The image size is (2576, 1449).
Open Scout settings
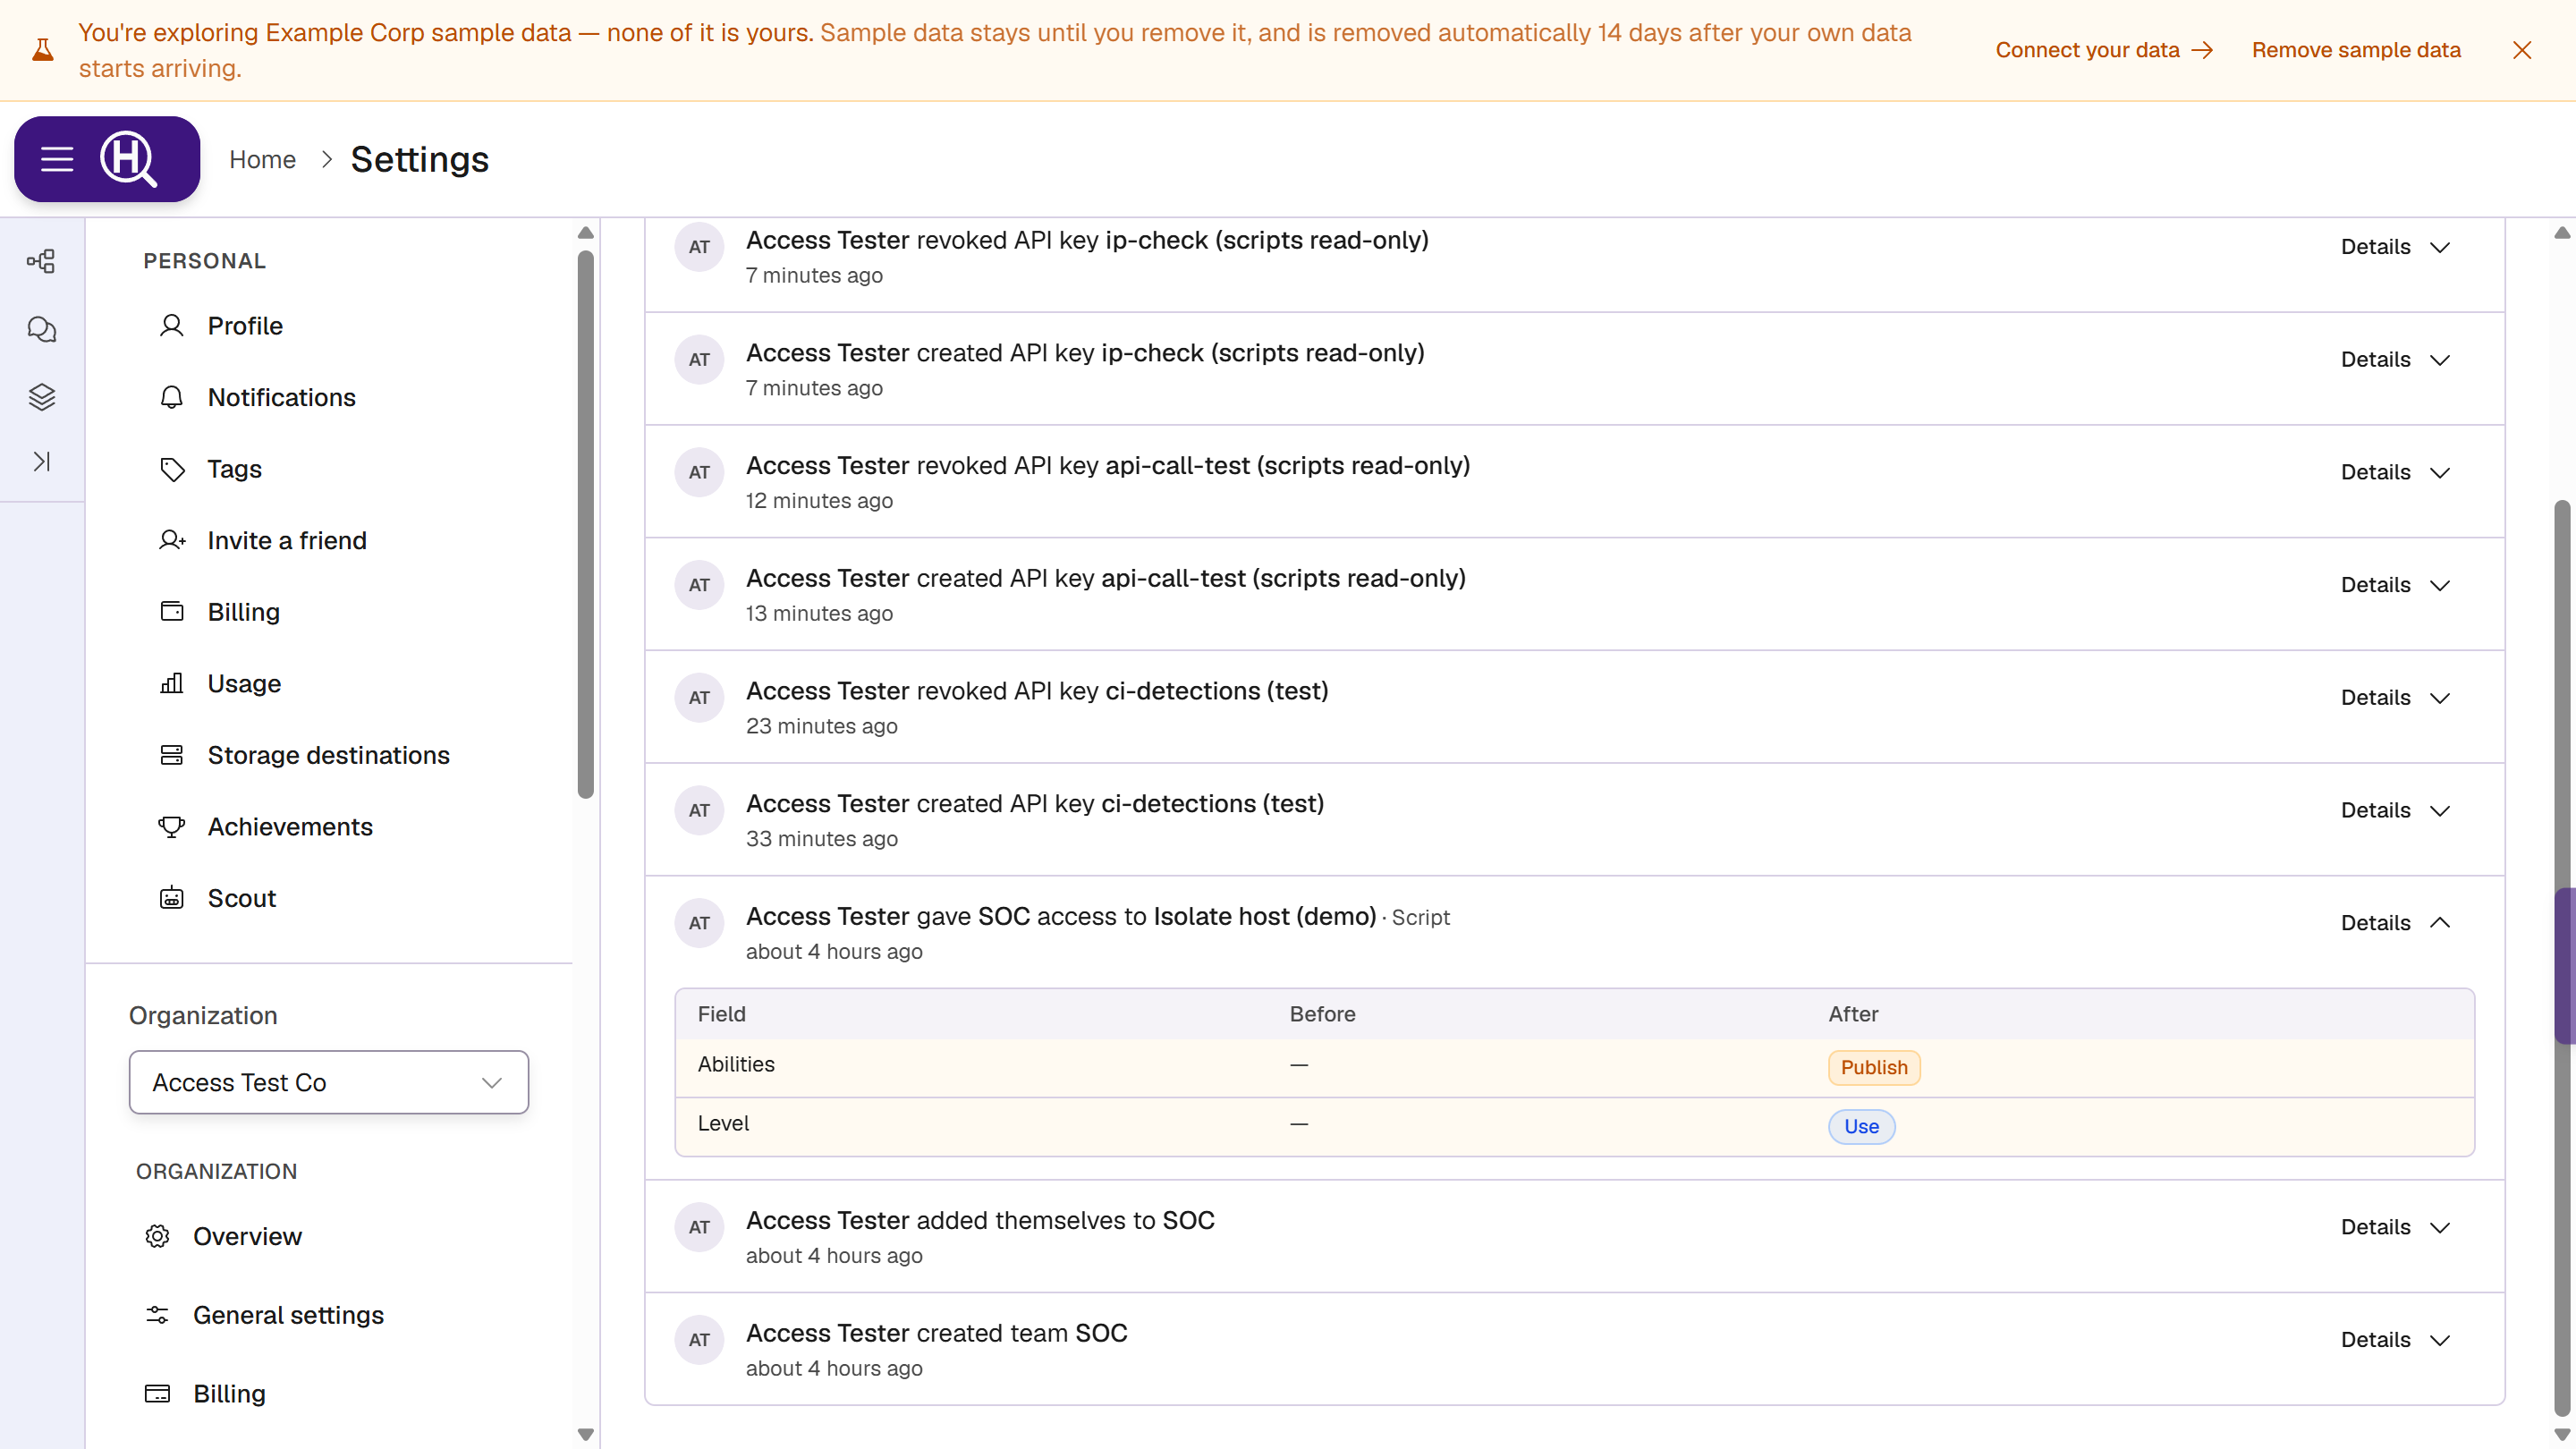241,898
